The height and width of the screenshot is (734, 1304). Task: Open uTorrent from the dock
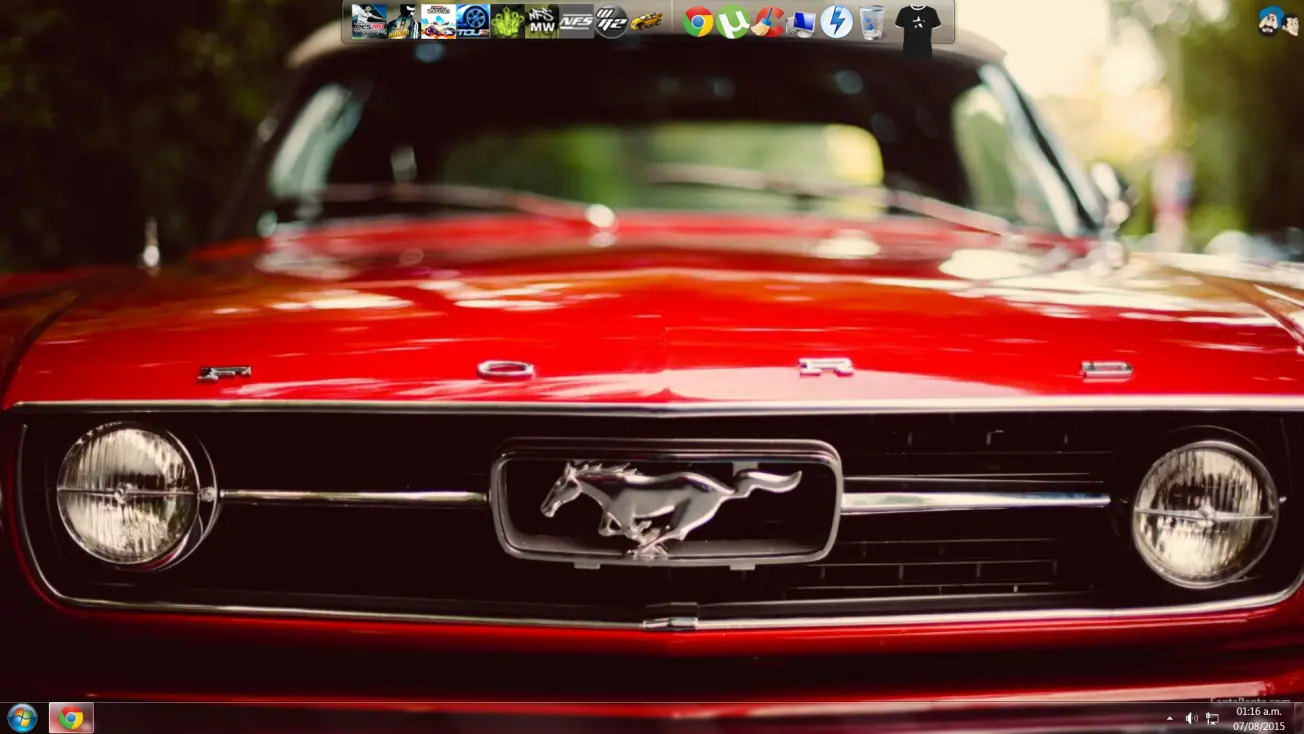tap(733, 21)
